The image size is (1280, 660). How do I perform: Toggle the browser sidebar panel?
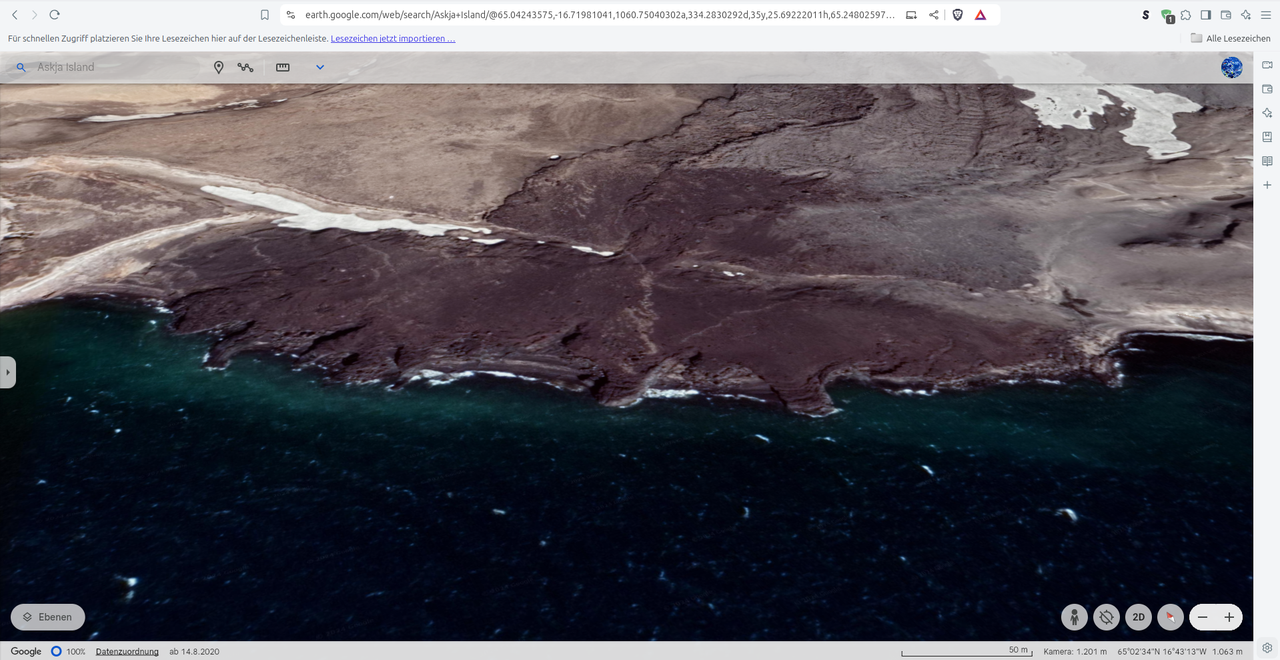1206,15
